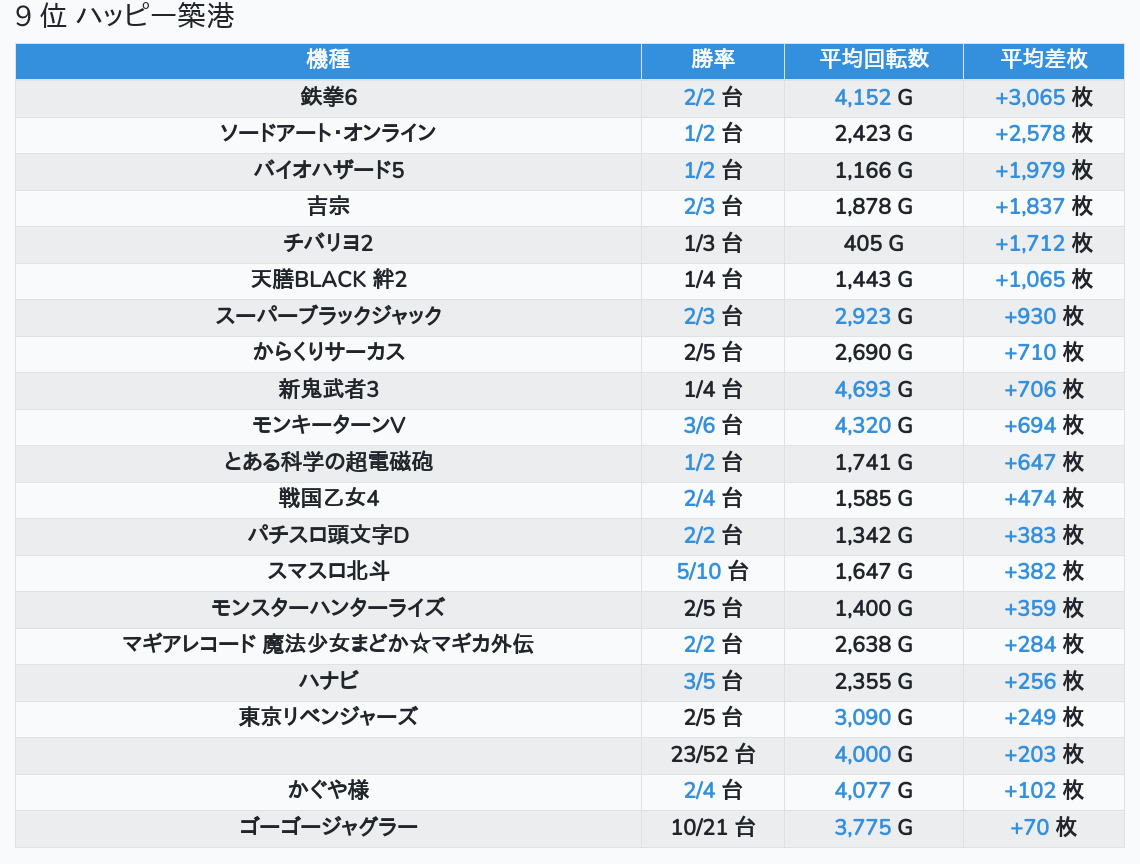The image size is (1140, 864).
Task: Click the ハッピー築港 ranking heading
Action: pos(125,18)
